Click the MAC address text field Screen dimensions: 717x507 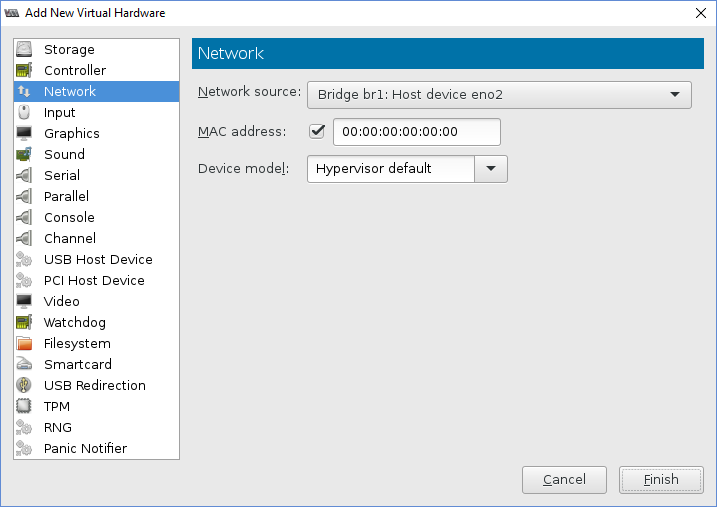416,131
